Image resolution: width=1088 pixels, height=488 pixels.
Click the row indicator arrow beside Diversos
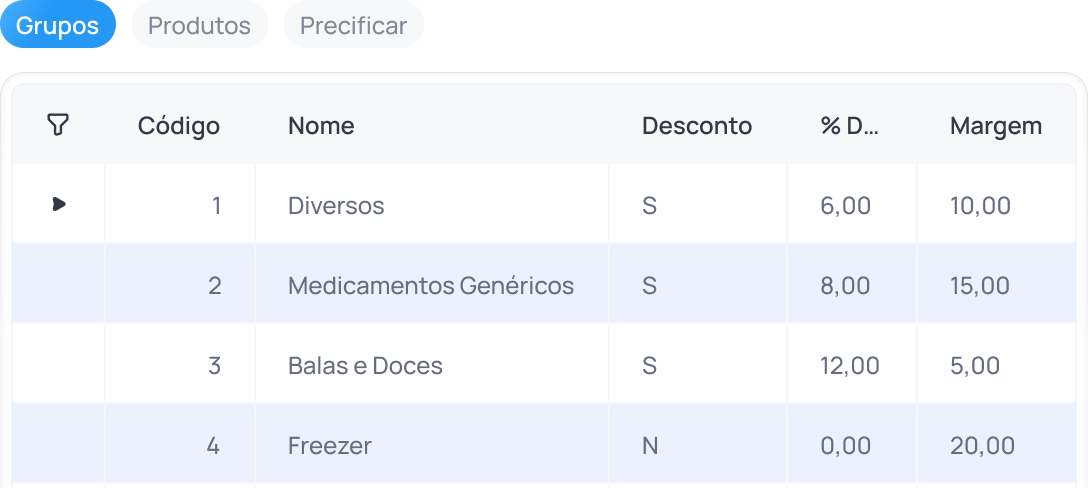point(59,204)
